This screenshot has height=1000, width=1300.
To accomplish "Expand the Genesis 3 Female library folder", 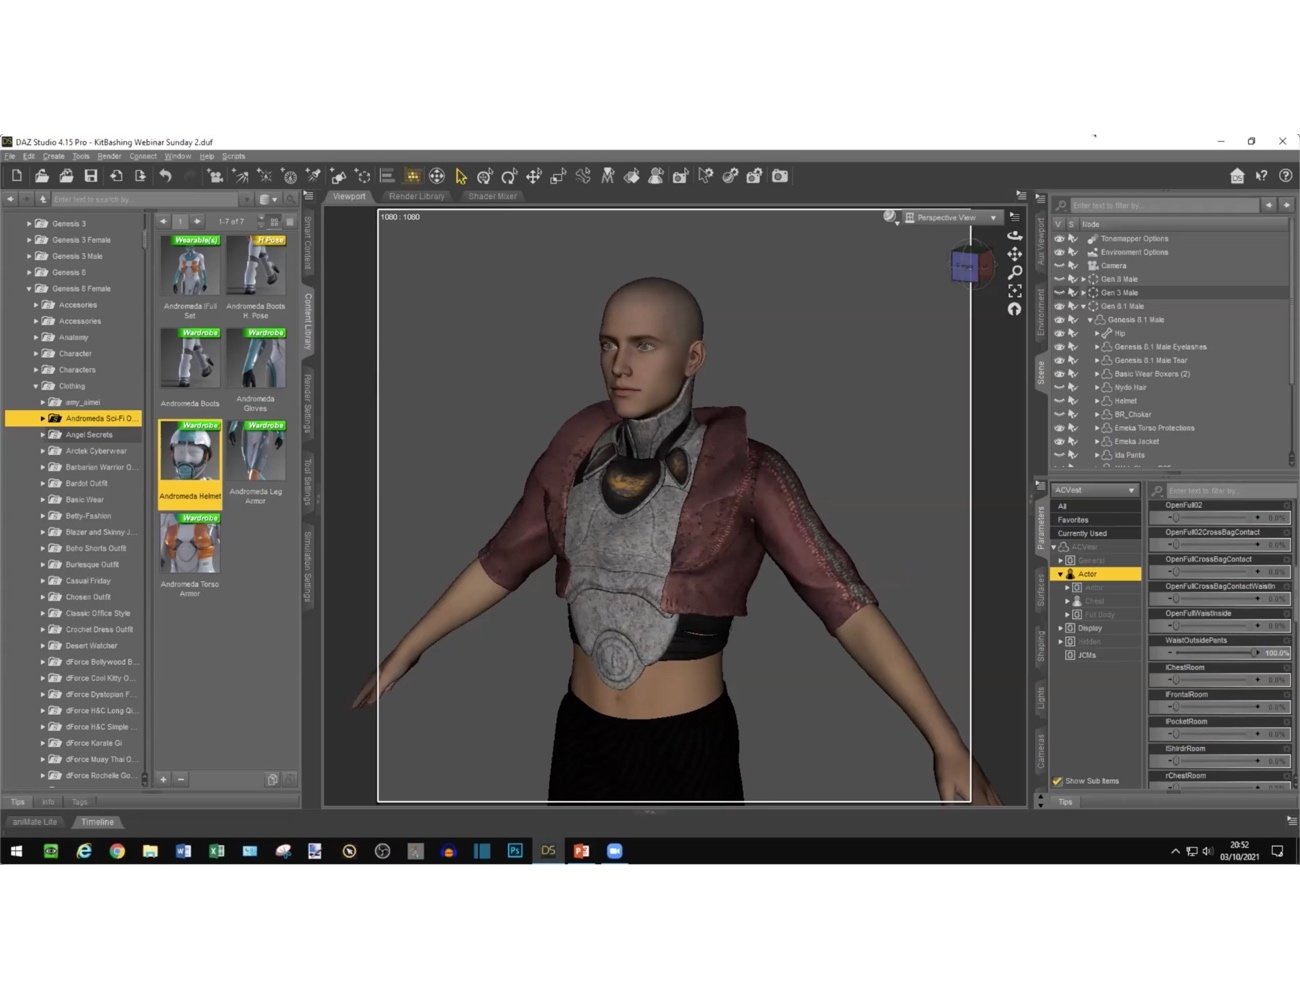I will [x=29, y=240].
